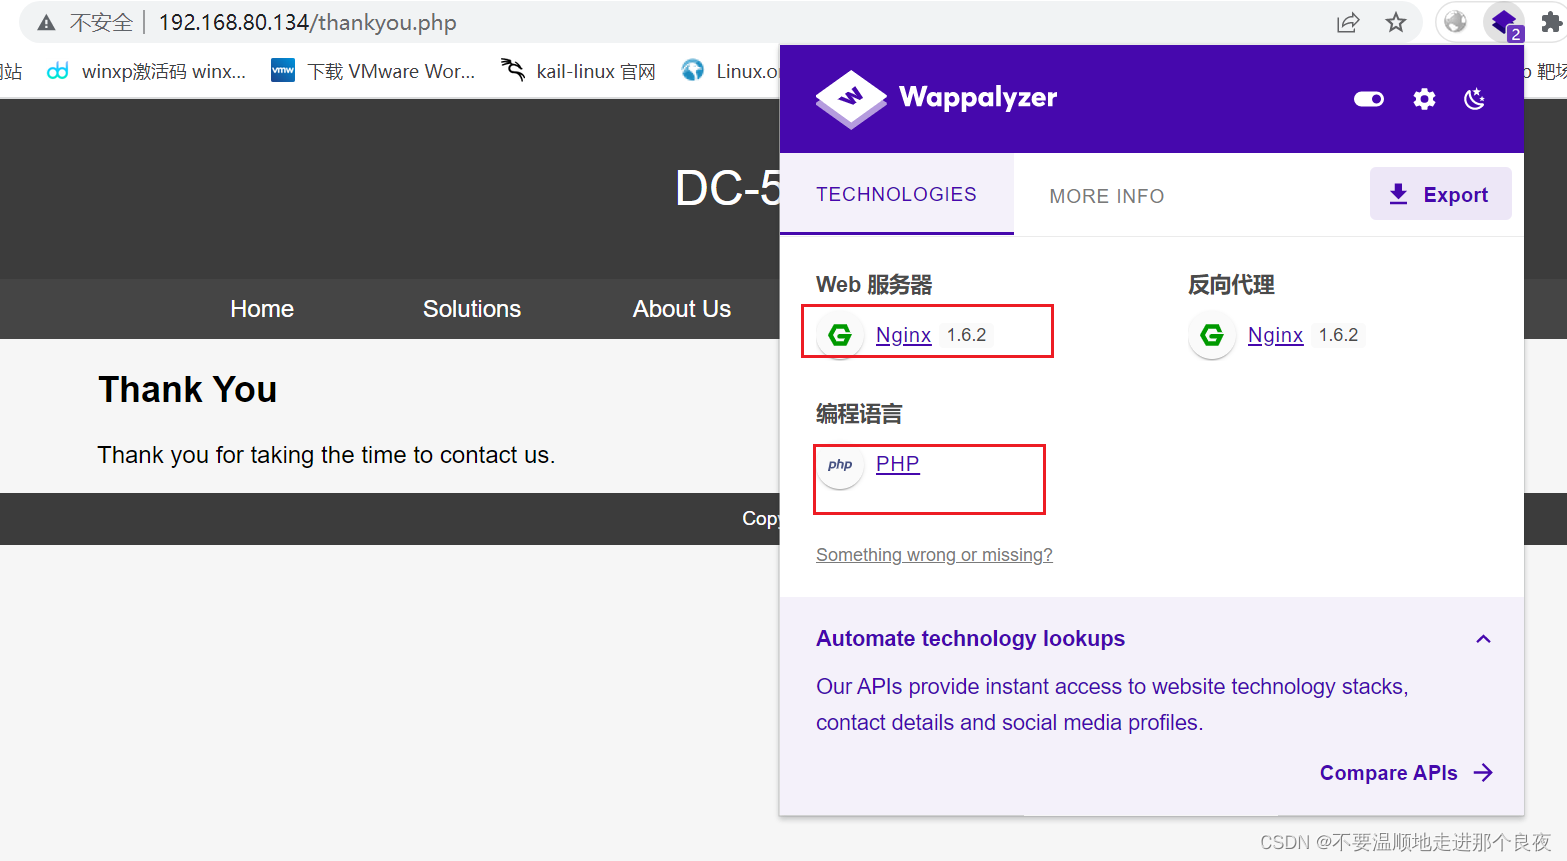
Task: Open About Us in DC-5 navigation
Action: (682, 309)
